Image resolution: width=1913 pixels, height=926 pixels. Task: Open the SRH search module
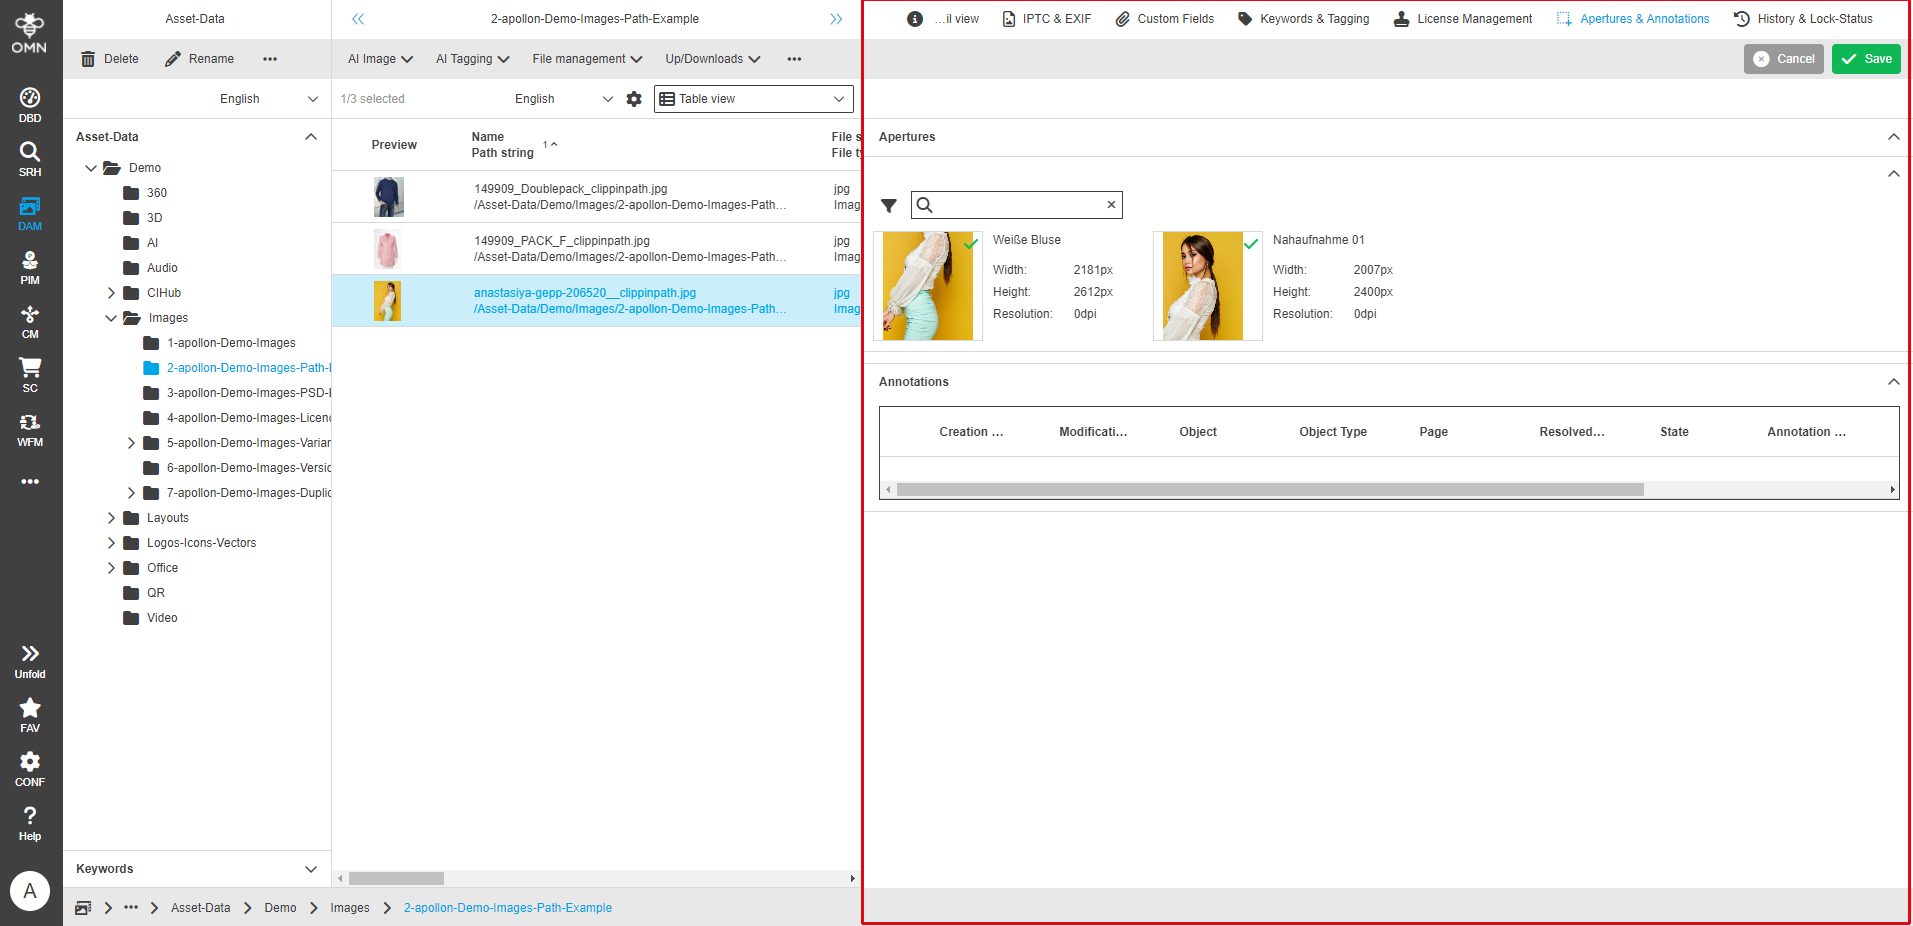tap(30, 159)
